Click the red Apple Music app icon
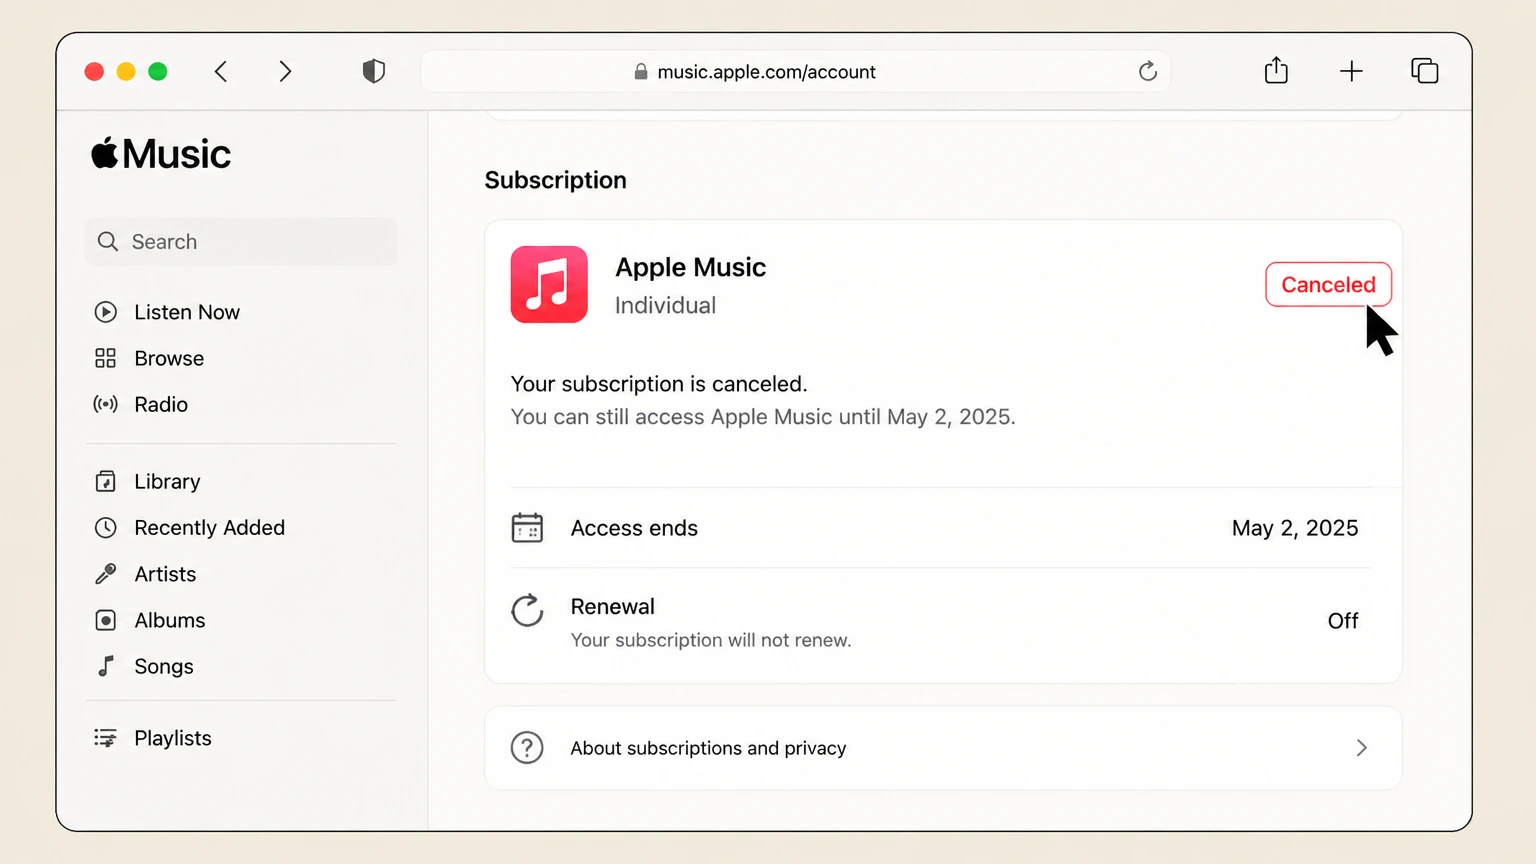The width and height of the screenshot is (1536, 864). pyautogui.click(x=549, y=284)
